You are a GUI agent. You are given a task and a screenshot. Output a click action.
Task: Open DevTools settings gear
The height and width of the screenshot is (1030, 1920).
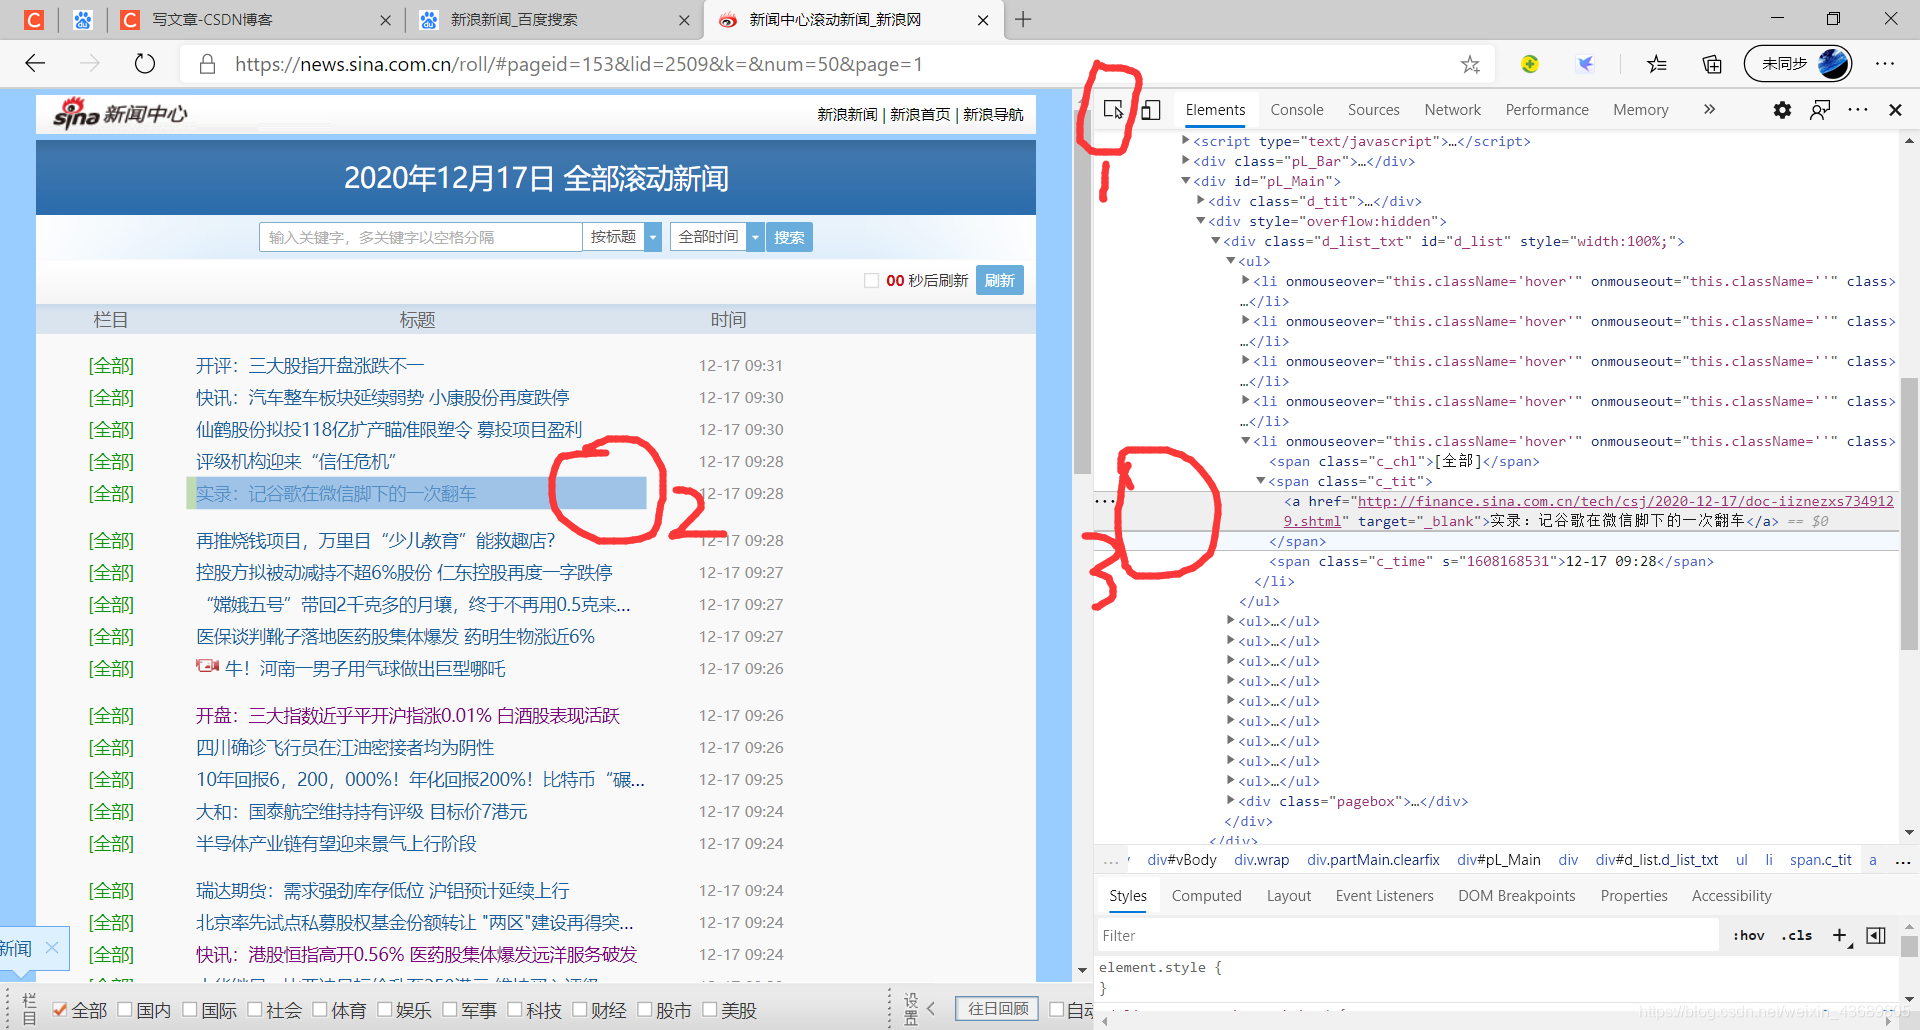[1782, 110]
